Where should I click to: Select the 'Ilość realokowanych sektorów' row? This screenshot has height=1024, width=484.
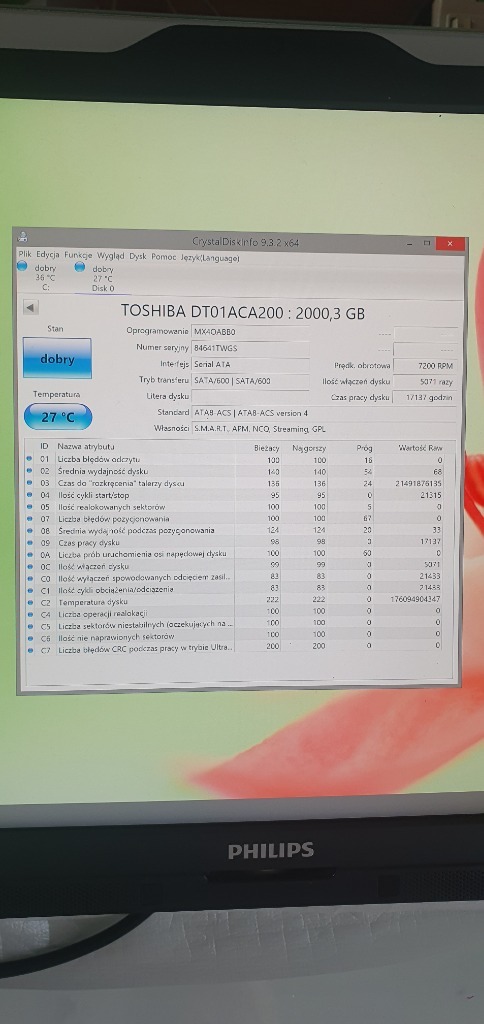pos(234,507)
